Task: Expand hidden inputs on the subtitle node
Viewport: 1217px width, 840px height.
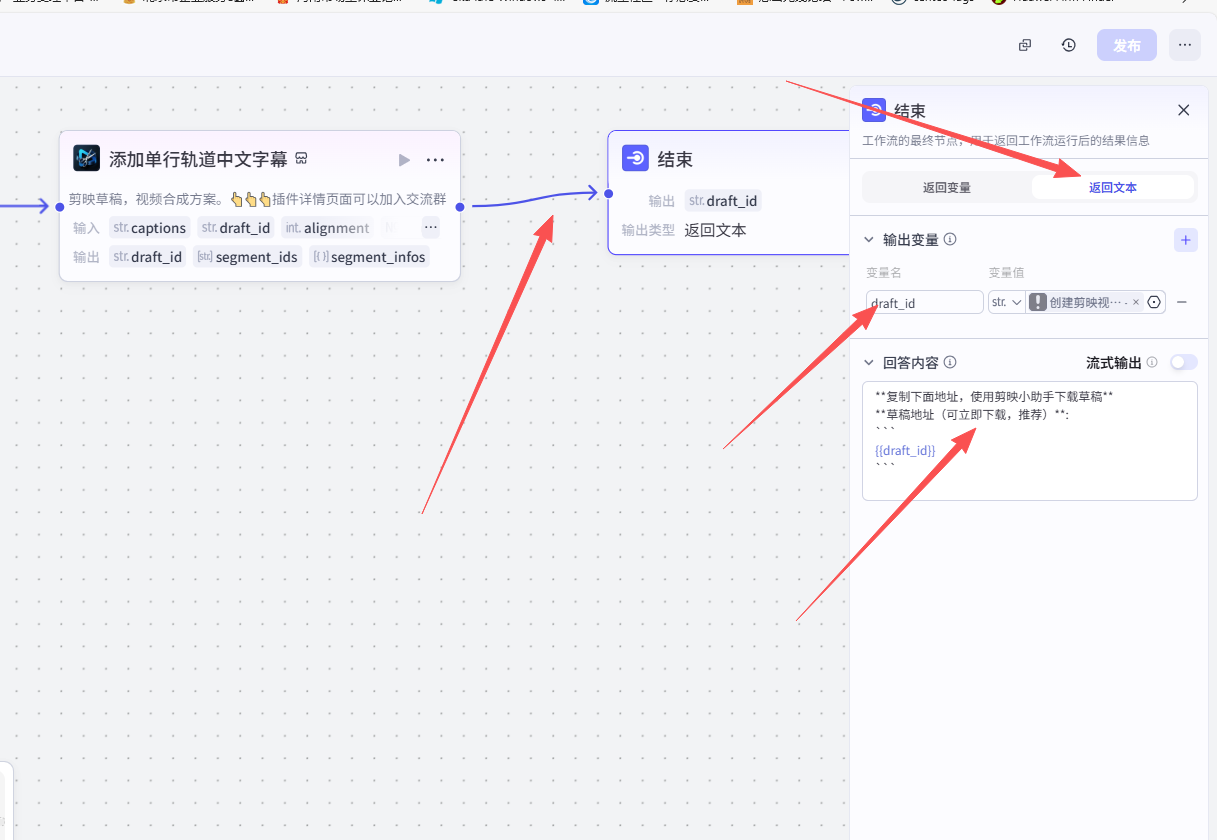Action: (431, 227)
